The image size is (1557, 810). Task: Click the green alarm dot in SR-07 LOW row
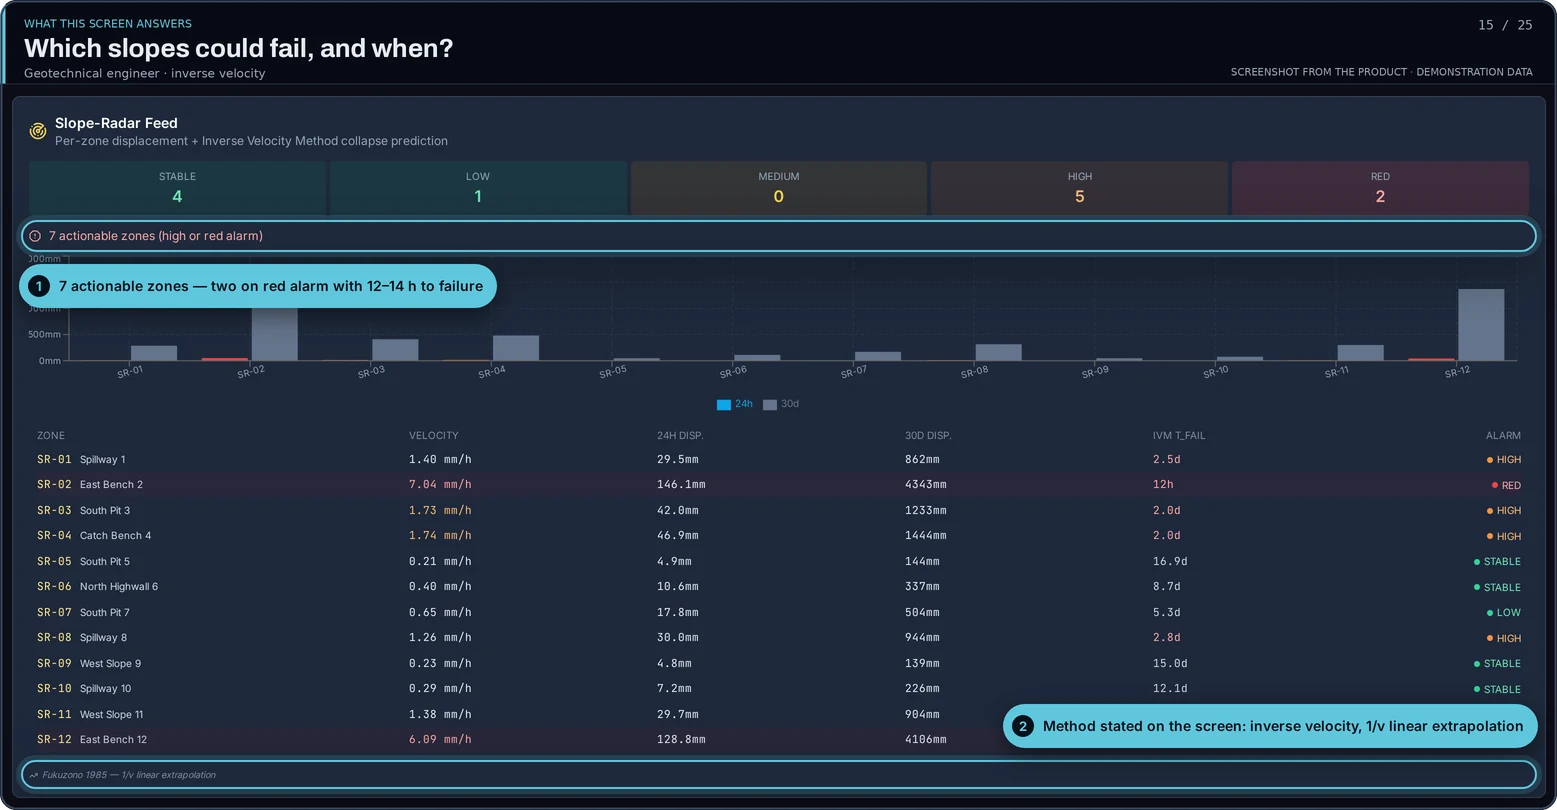tap(1490, 612)
